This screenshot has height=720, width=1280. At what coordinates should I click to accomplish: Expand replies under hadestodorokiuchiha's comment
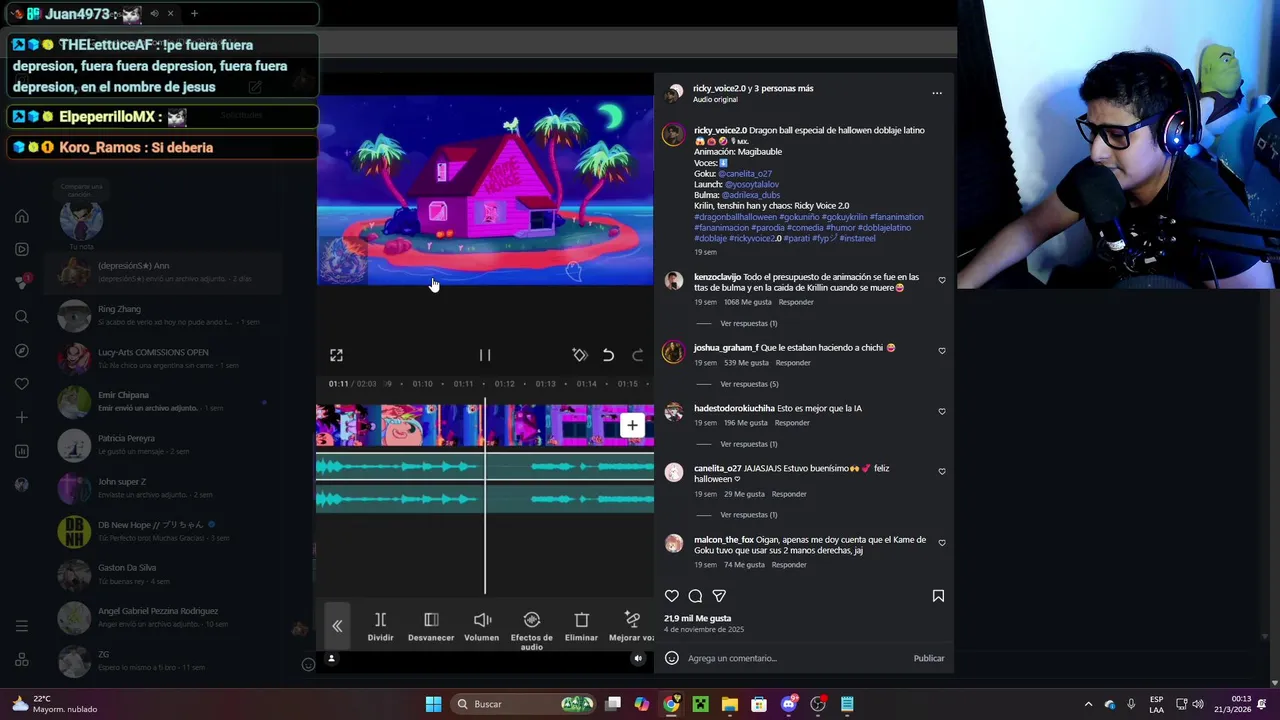748,444
